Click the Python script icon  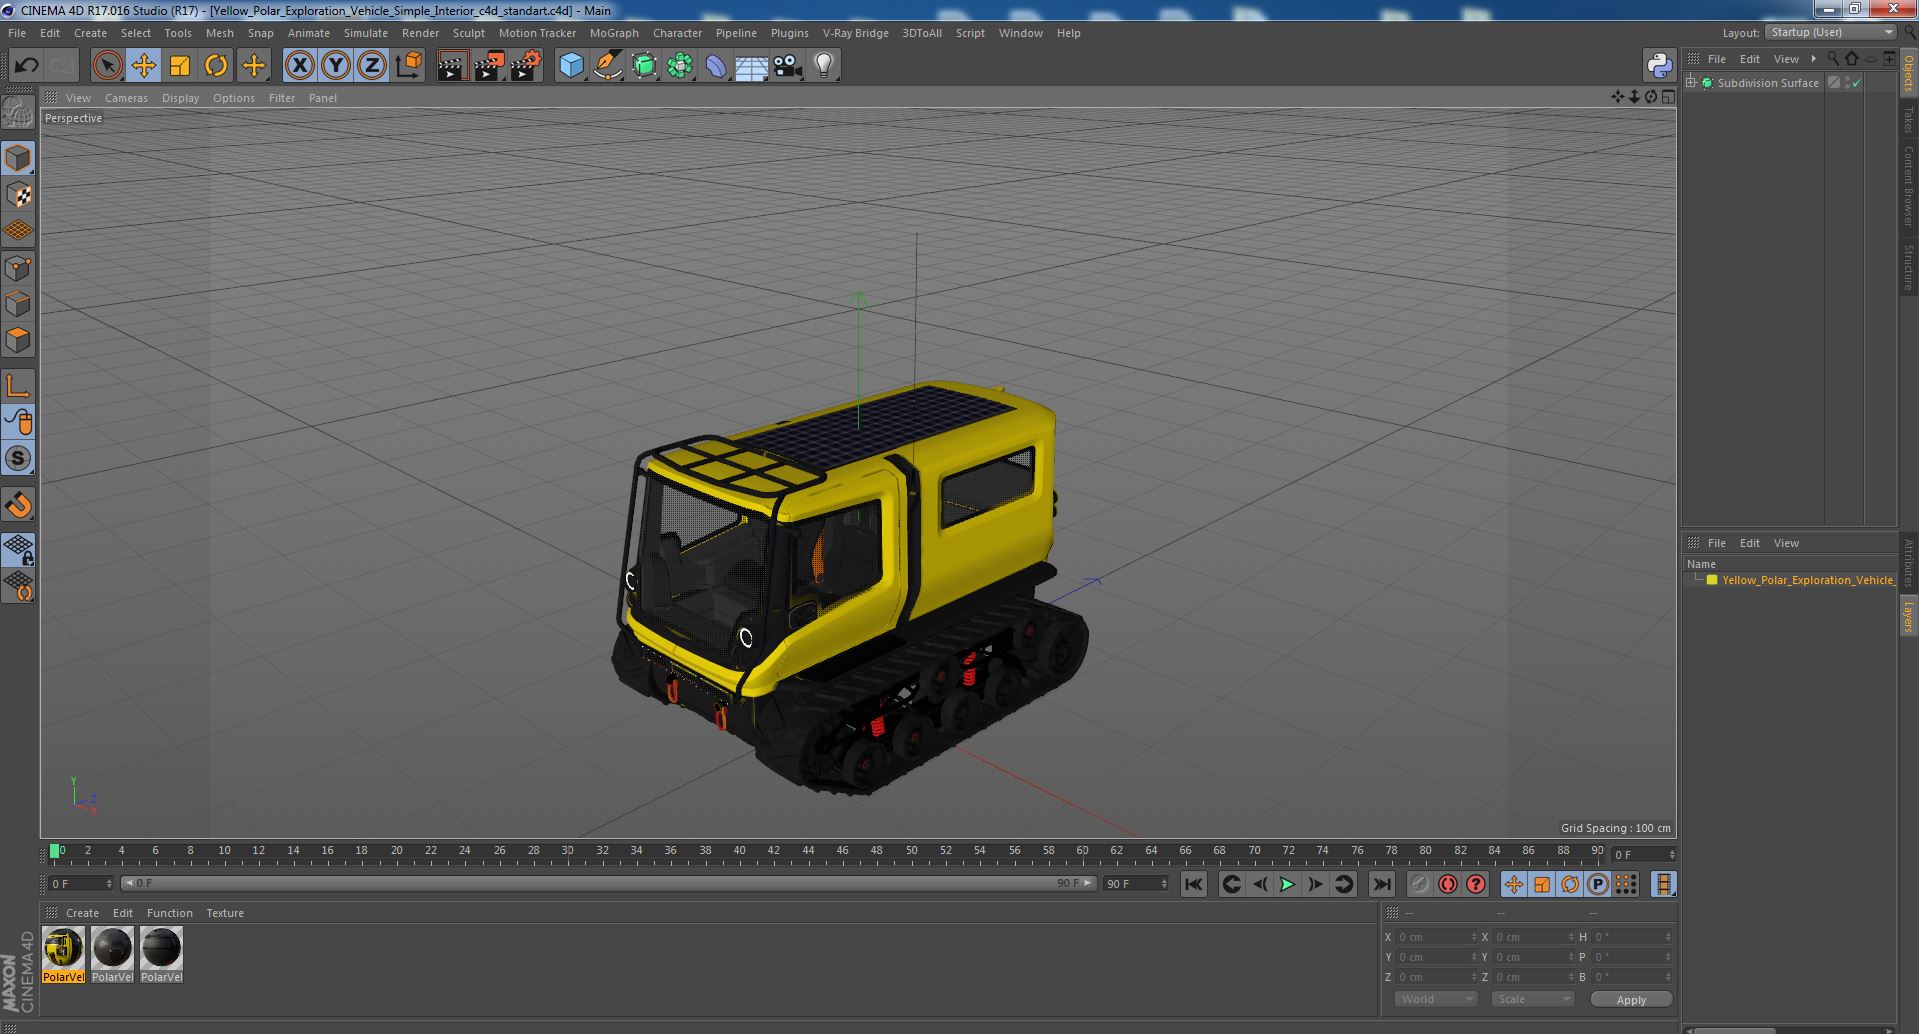(1659, 66)
